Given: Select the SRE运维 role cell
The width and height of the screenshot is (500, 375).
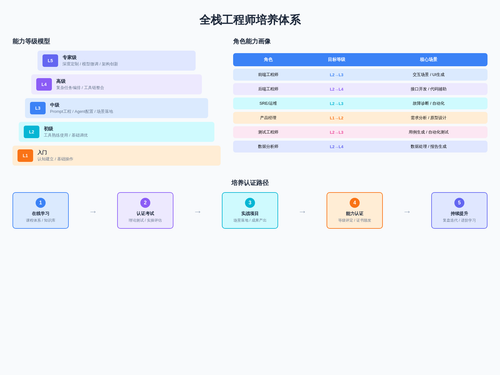Looking at the screenshot, I should (x=268, y=103).
